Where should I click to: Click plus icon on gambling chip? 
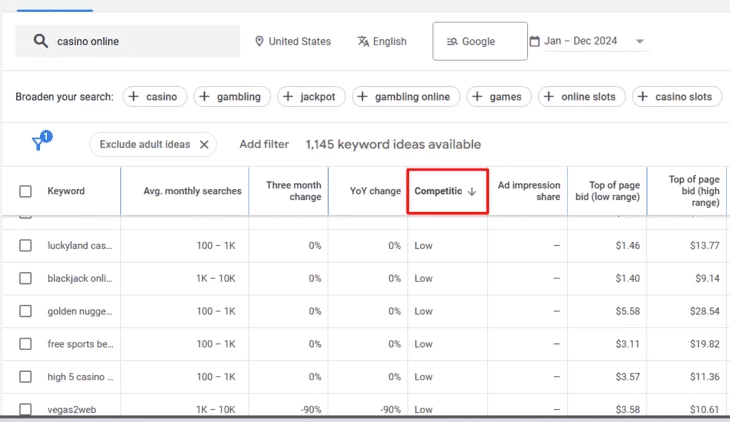click(204, 96)
